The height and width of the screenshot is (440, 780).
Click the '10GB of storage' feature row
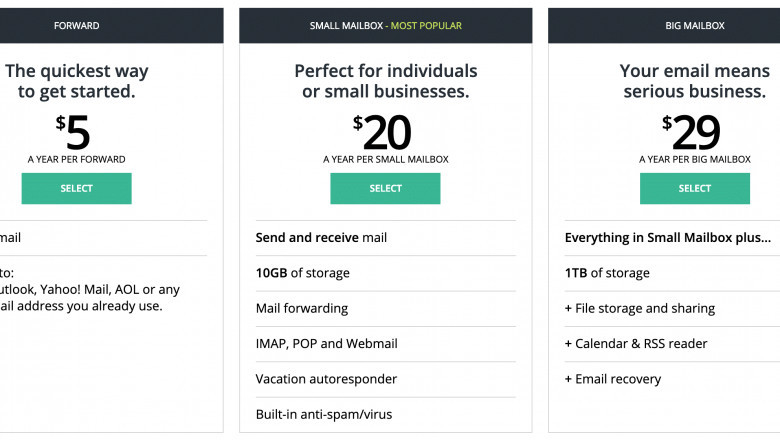pos(302,273)
